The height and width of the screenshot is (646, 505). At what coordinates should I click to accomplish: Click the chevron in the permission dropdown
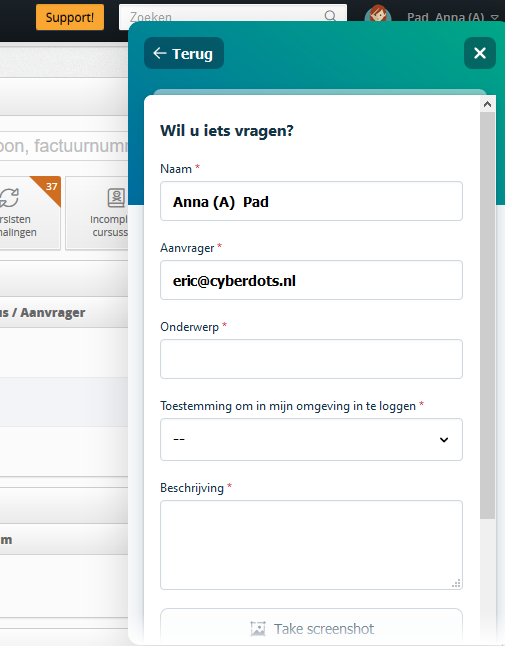click(444, 440)
